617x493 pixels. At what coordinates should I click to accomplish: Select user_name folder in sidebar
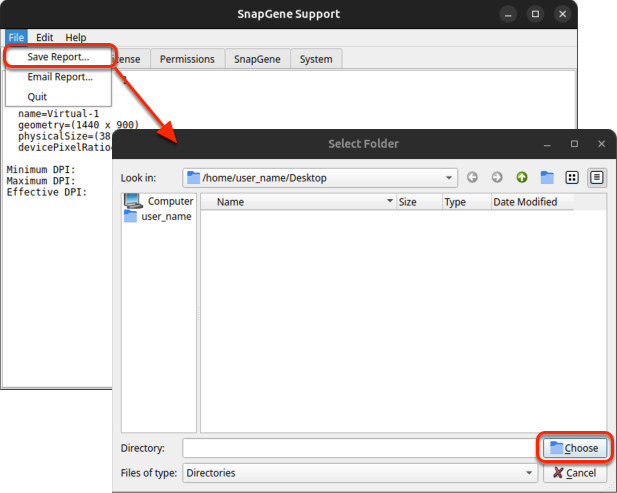coord(158,216)
